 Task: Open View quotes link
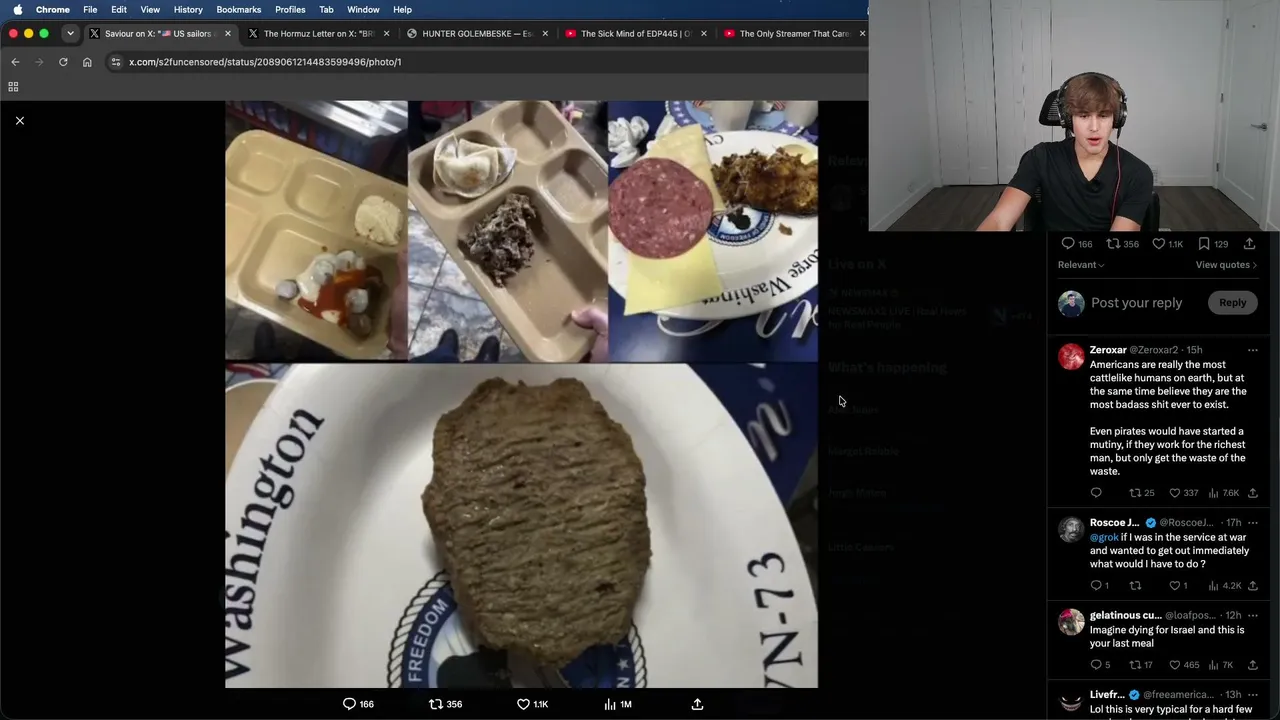[x=1226, y=265]
